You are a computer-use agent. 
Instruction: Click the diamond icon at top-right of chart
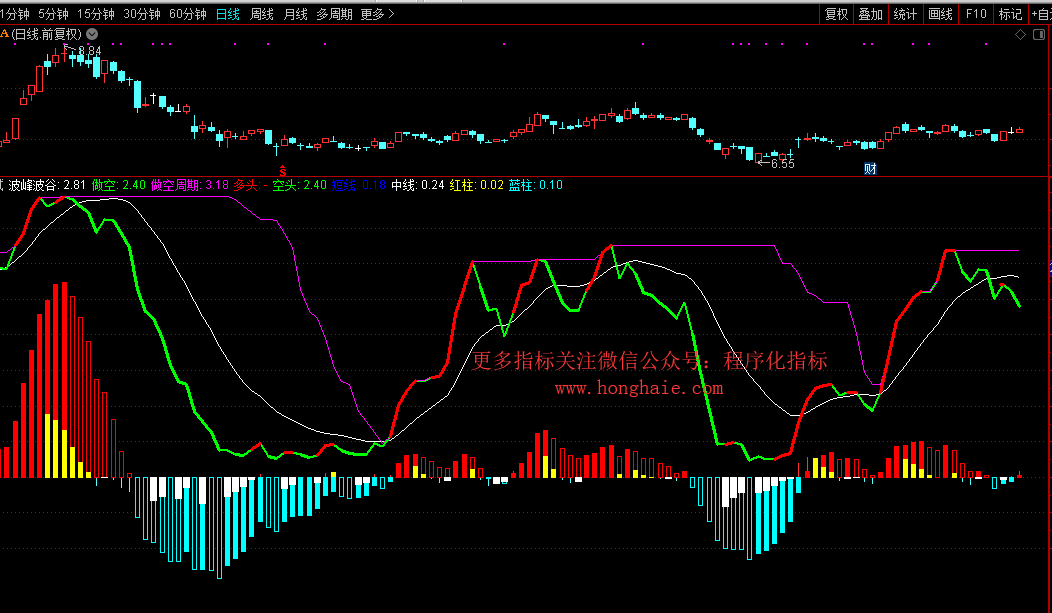1020,34
